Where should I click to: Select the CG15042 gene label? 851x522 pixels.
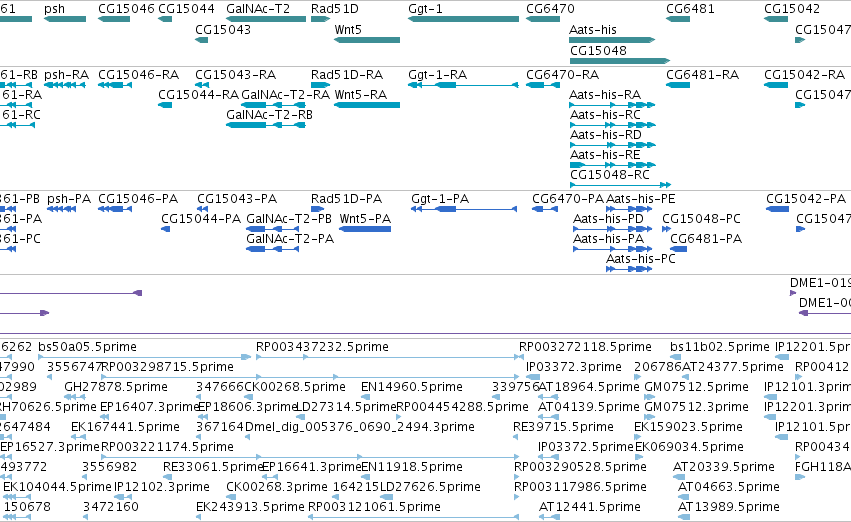coord(792,9)
